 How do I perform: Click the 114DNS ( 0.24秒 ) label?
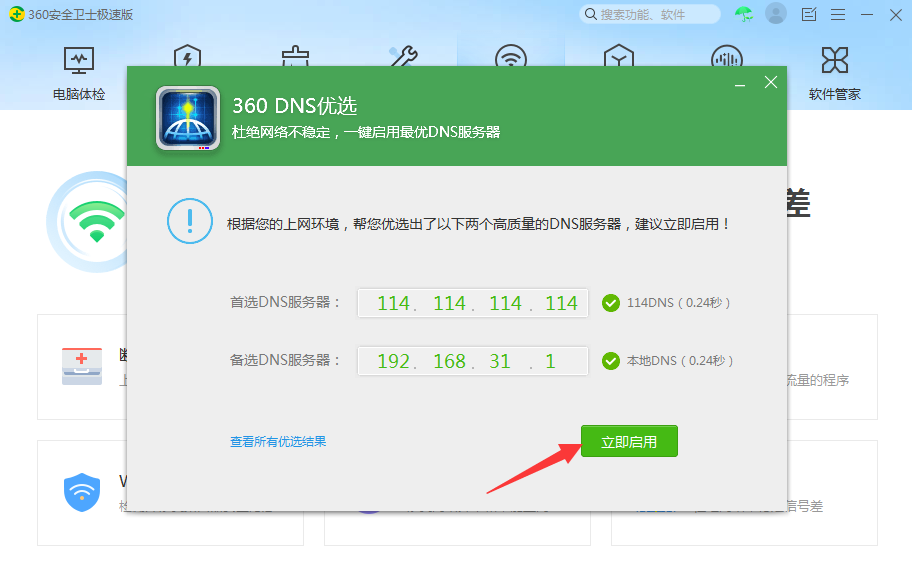click(x=678, y=303)
